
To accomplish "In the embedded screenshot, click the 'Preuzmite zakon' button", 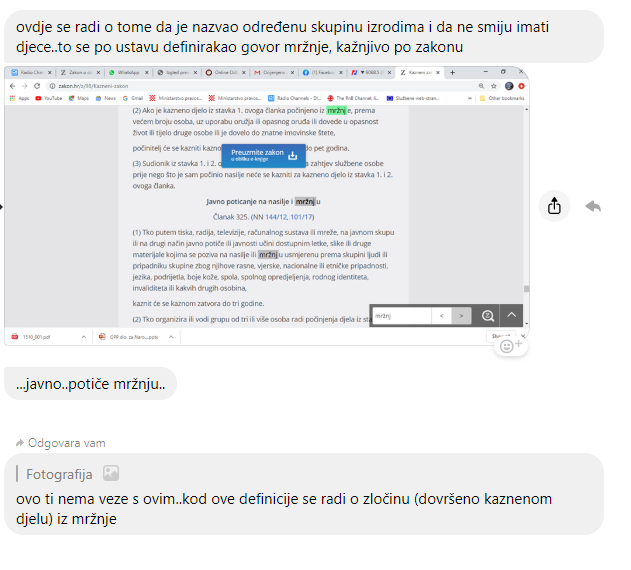I will [264, 155].
